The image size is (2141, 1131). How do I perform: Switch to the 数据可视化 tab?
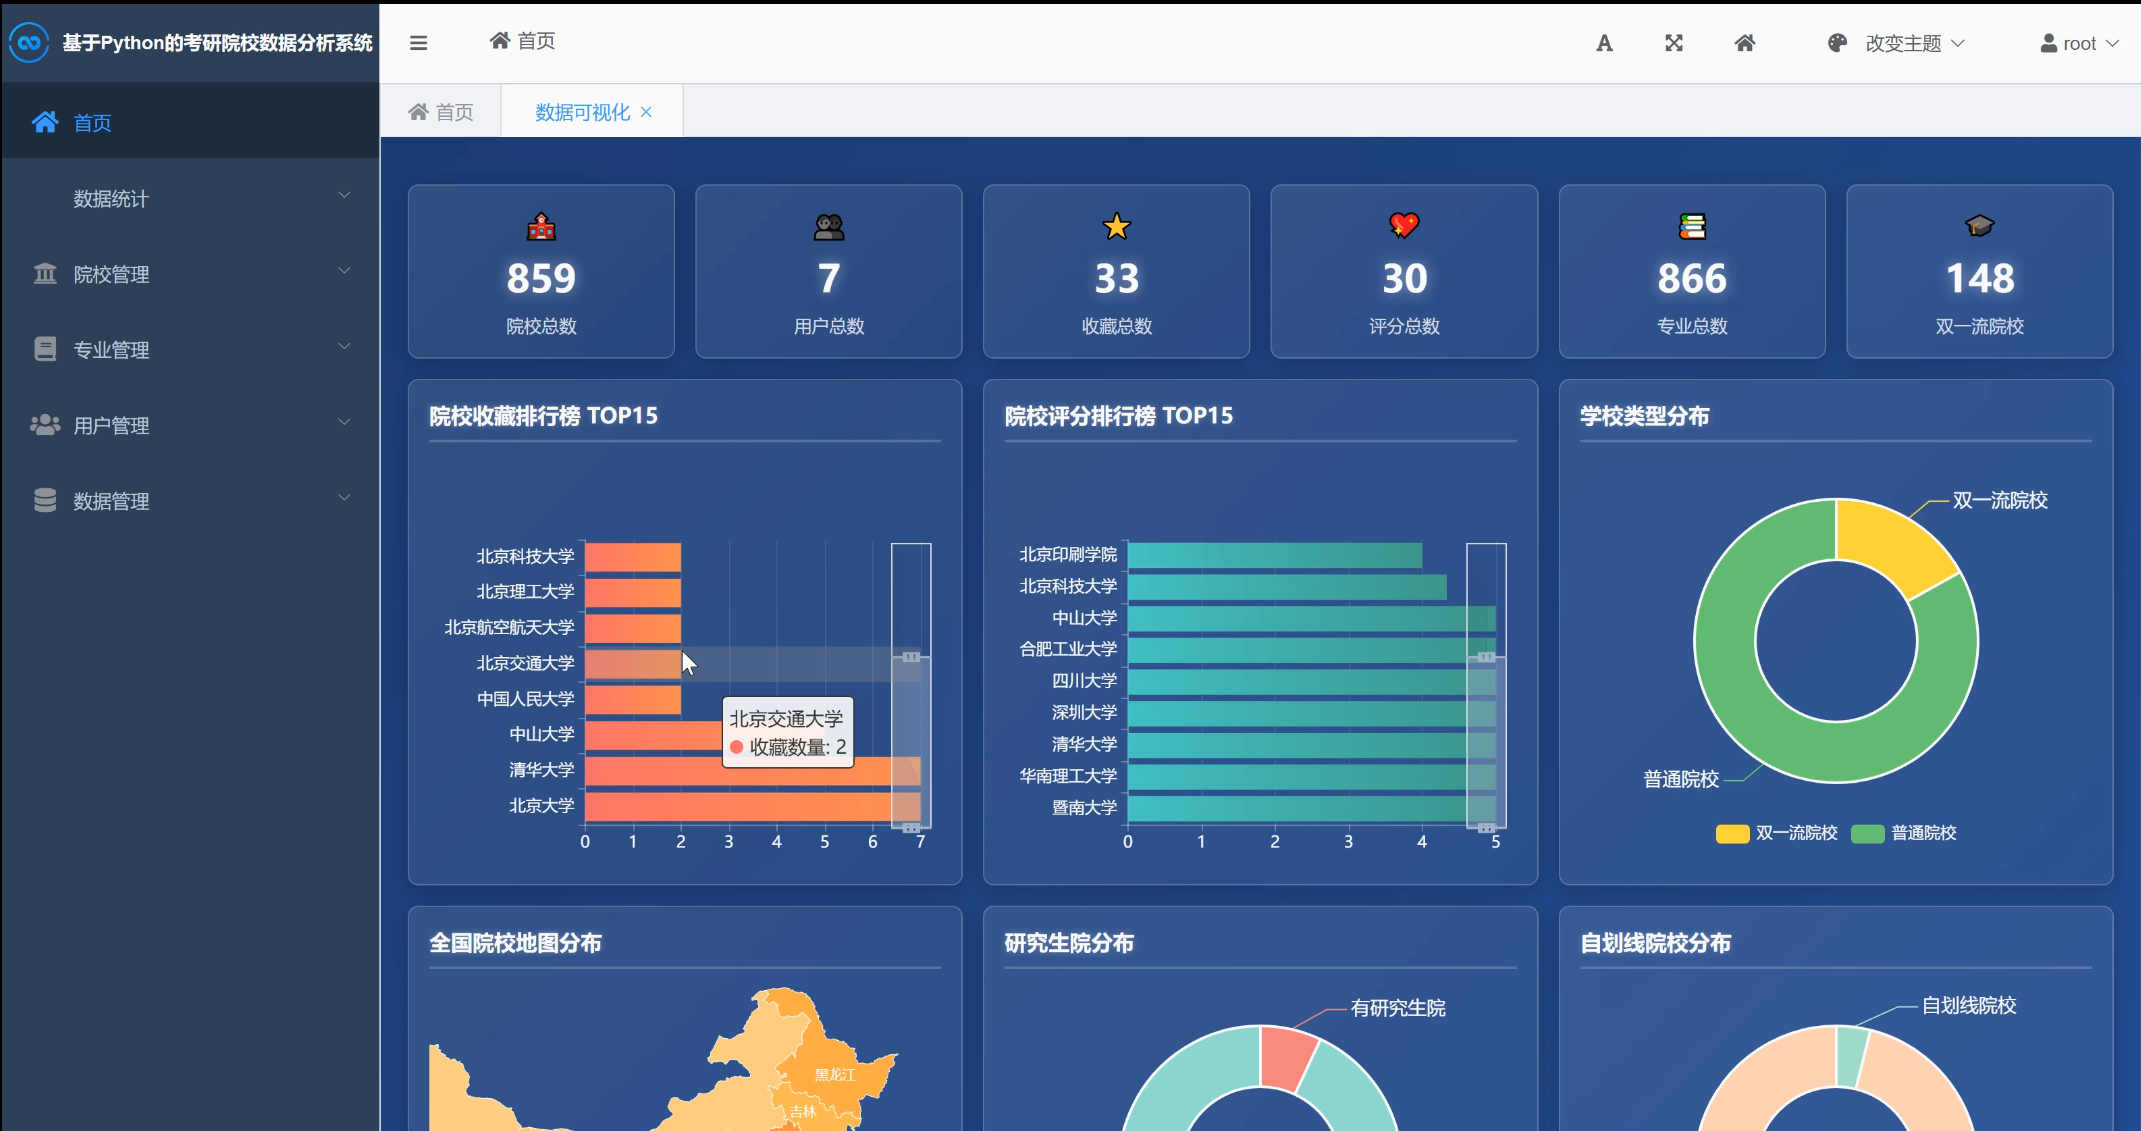(x=583, y=112)
